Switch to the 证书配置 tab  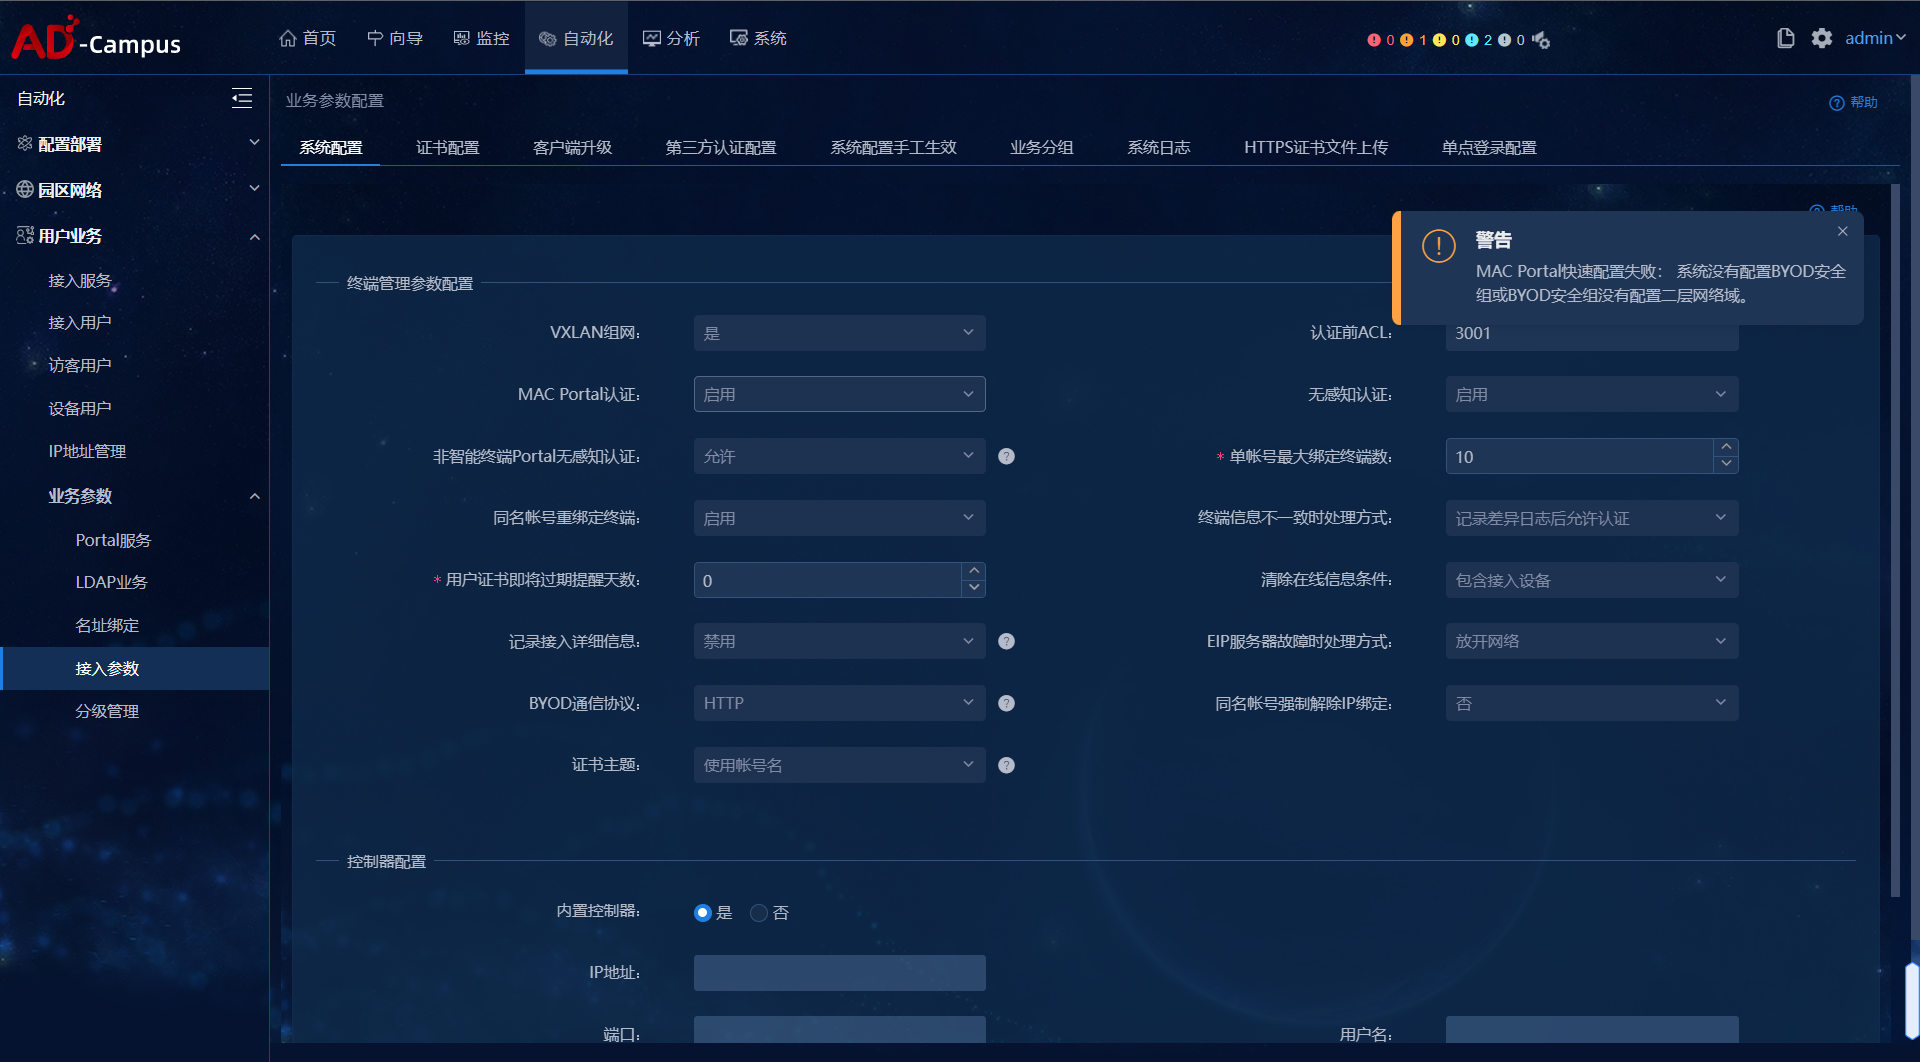[x=447, y=148]
